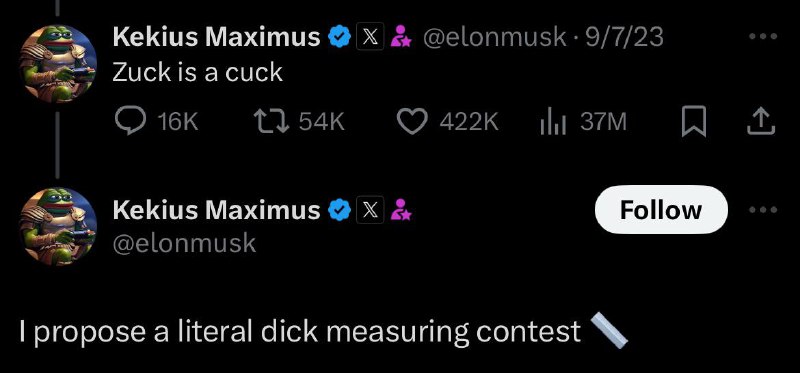Open the three-dot menu on the top post
Screen dimensions: 800x373
click(763, 36)
